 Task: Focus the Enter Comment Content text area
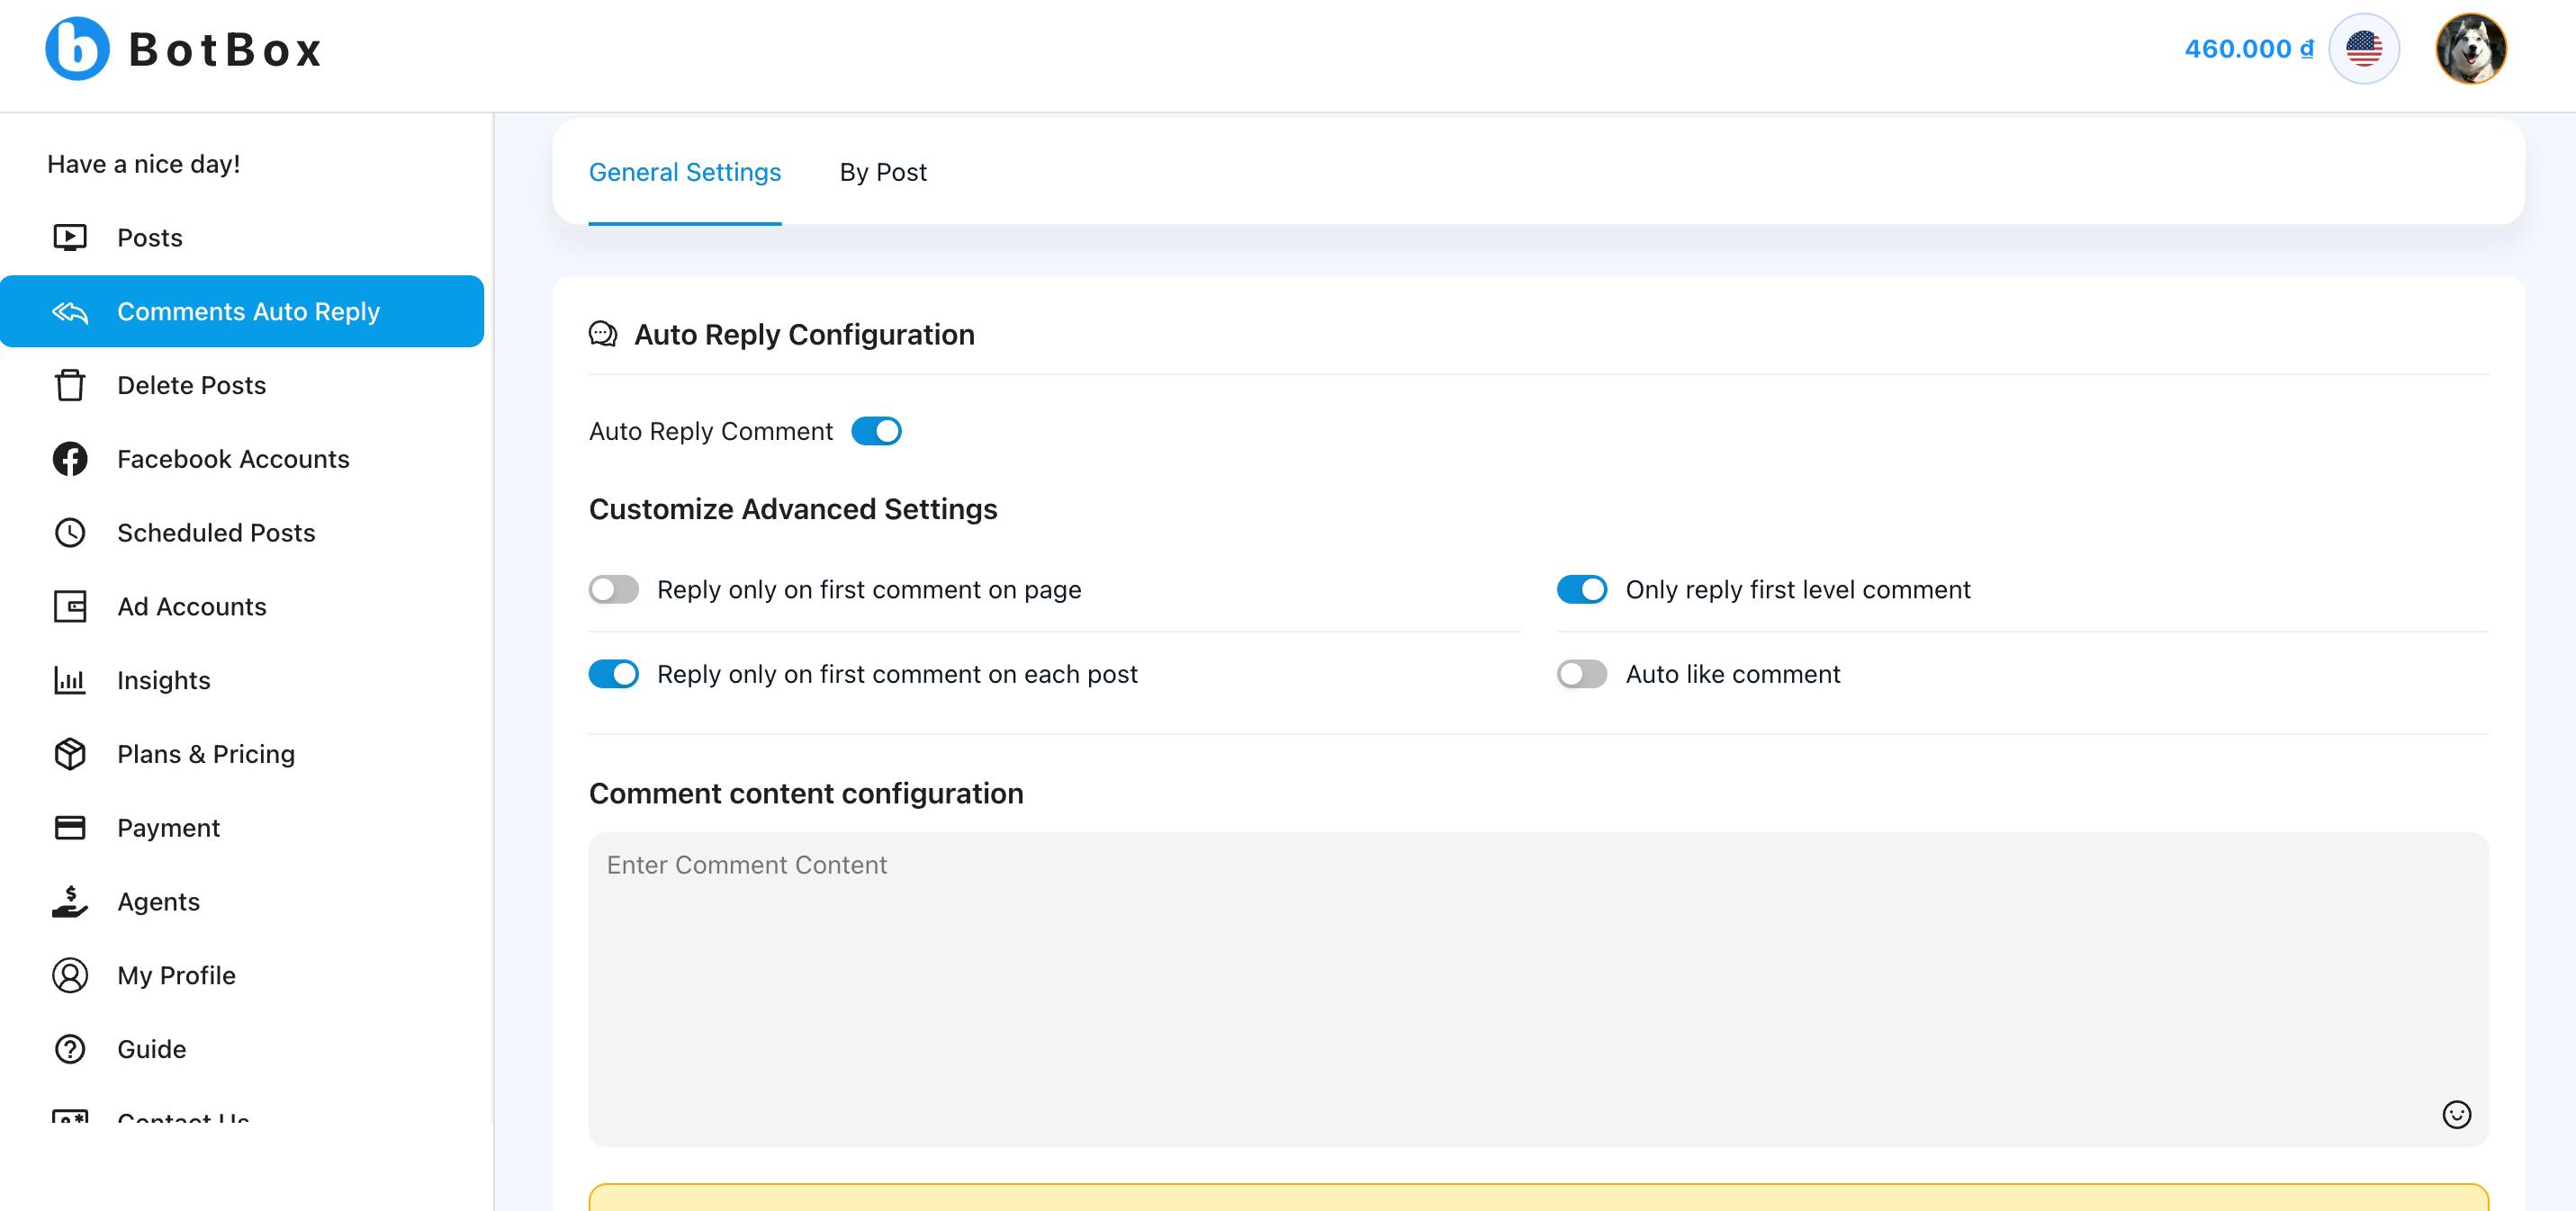point(1538,989)
